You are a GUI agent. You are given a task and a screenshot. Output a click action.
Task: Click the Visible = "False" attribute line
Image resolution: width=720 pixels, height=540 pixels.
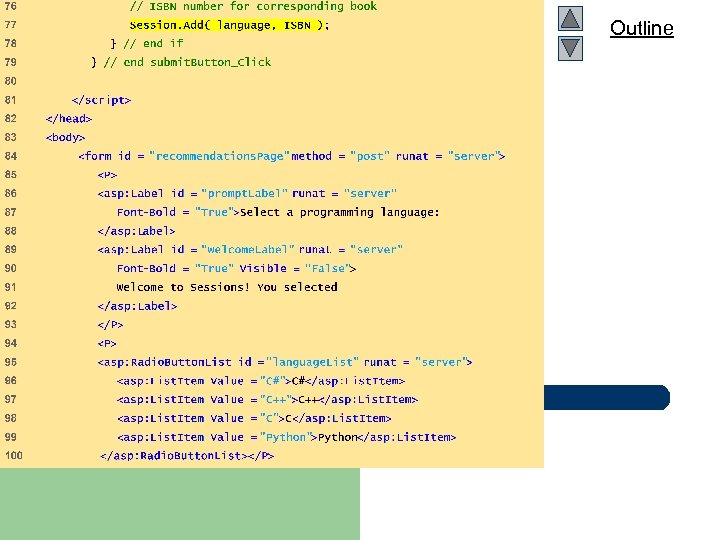(236, 268)
